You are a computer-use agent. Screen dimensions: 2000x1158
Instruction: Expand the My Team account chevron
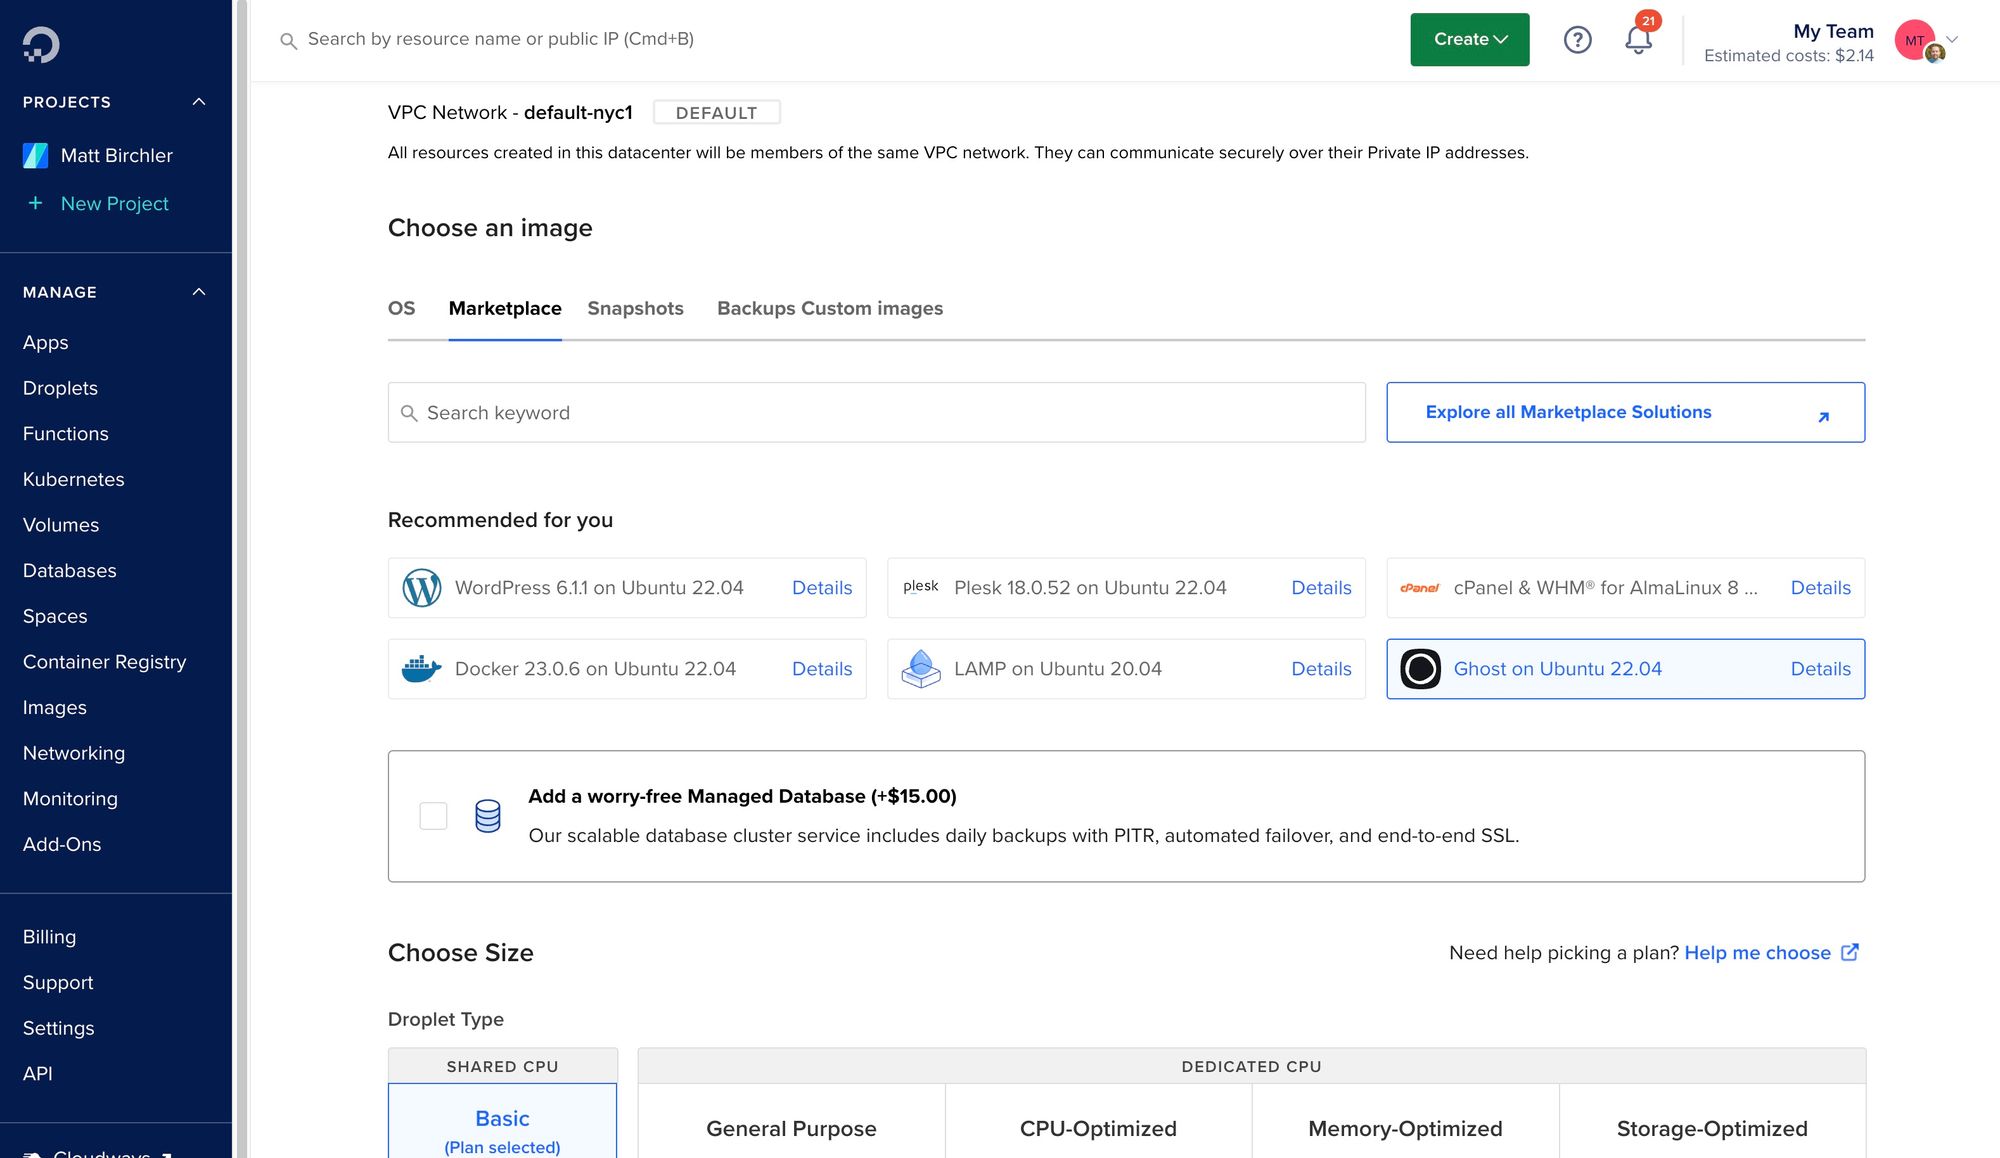point(1952,40)
